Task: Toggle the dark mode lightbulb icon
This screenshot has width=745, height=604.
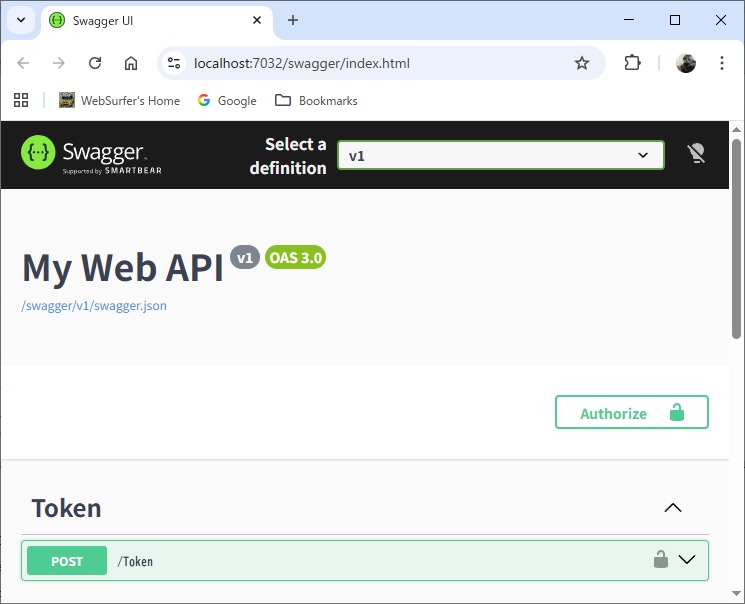Action: (x=697, y=153)
